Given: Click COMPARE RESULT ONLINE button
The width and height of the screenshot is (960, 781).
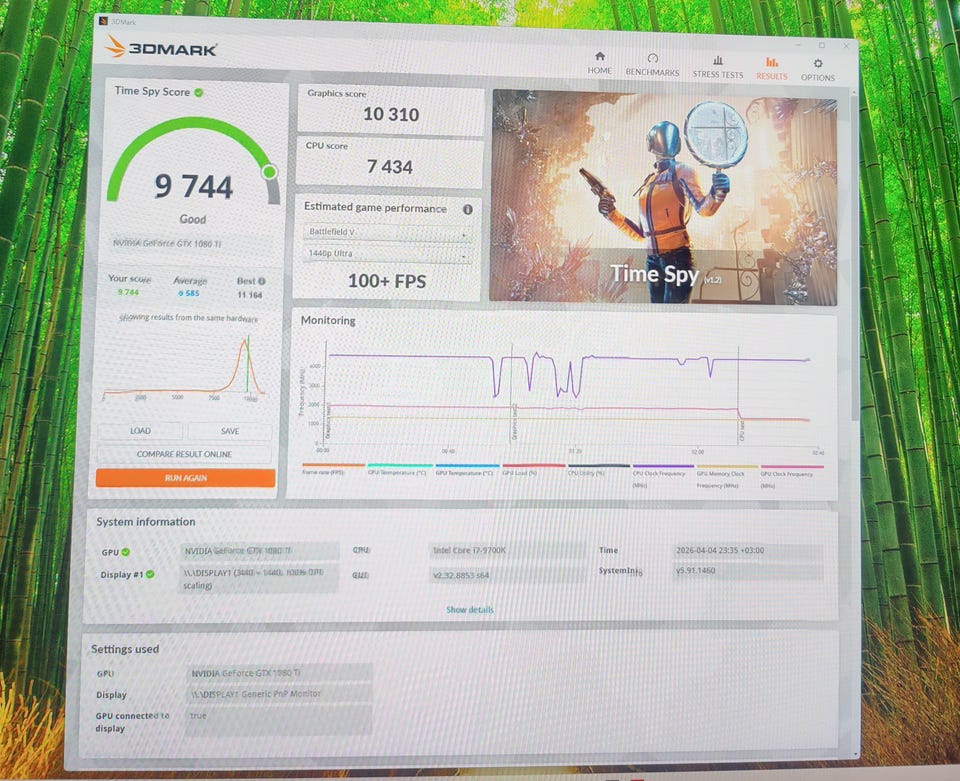Looking at the screenshot, I should tap(184, 454).
